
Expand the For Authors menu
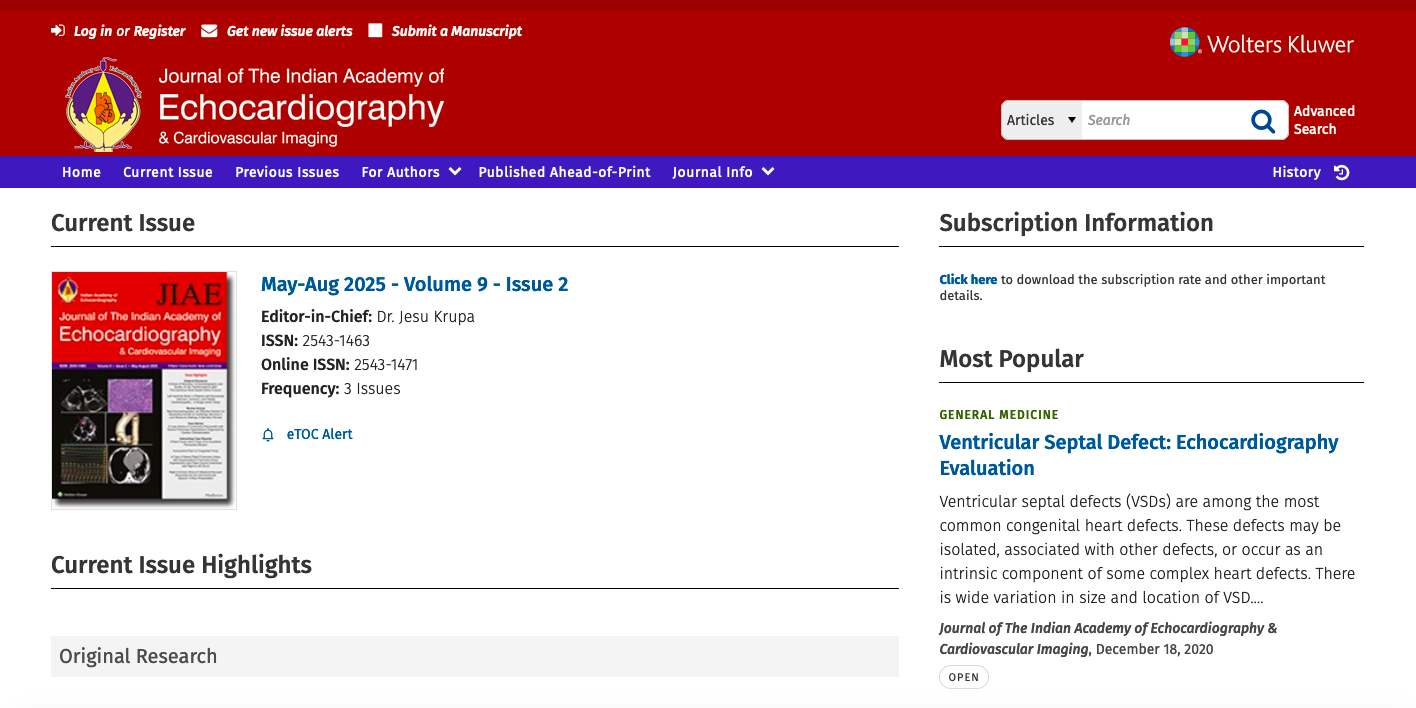410,172
